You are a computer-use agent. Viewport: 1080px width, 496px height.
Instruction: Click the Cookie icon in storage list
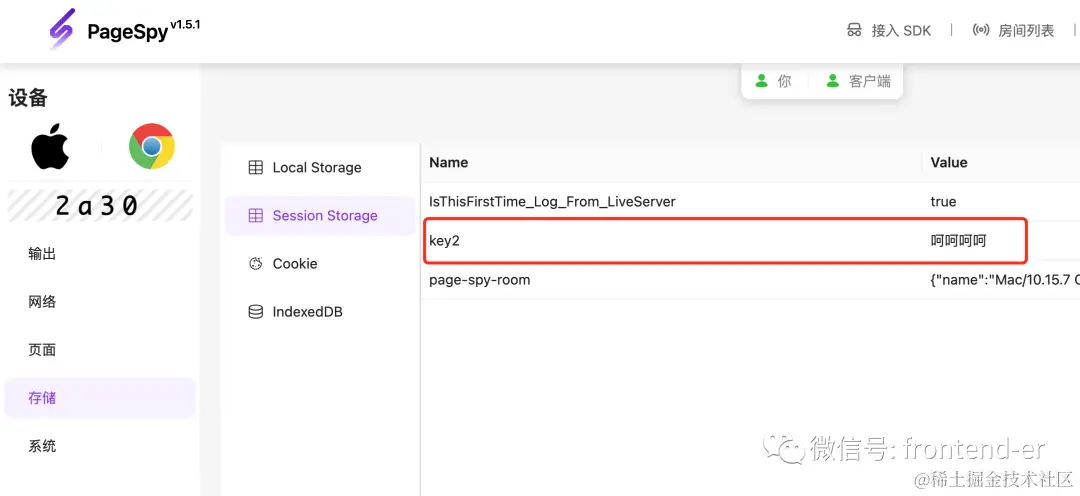(256, 264)
